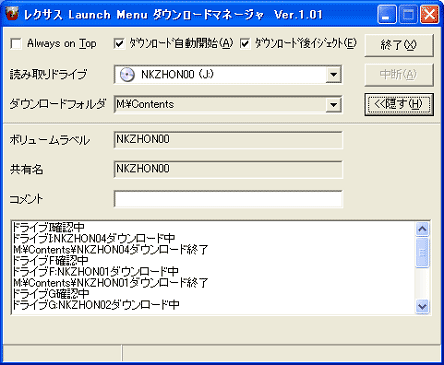Click the disc icon in drive combo
The height and width of the screenshot is (365, 444).
(127, 75)
